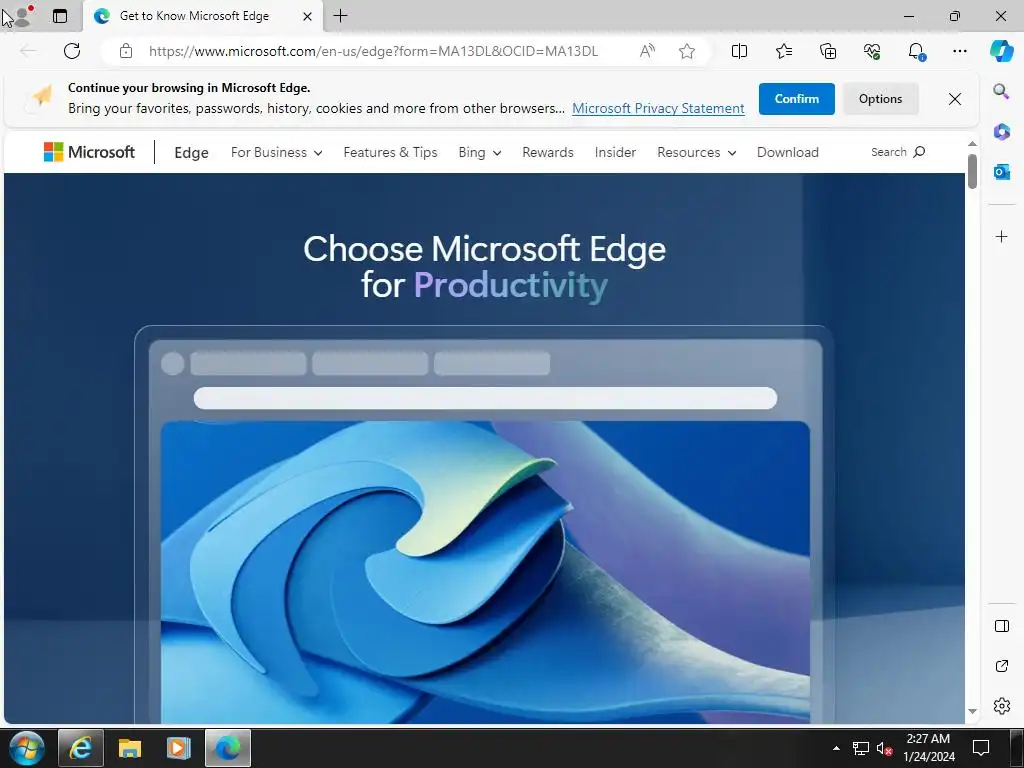View site information lock icon
This screenshot has height=768, width=1024.
click(126, 51)
